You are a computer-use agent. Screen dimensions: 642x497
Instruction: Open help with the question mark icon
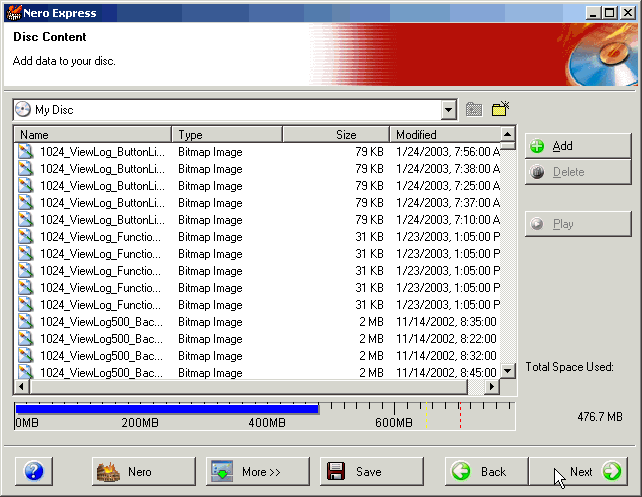[x=34, y=471]
